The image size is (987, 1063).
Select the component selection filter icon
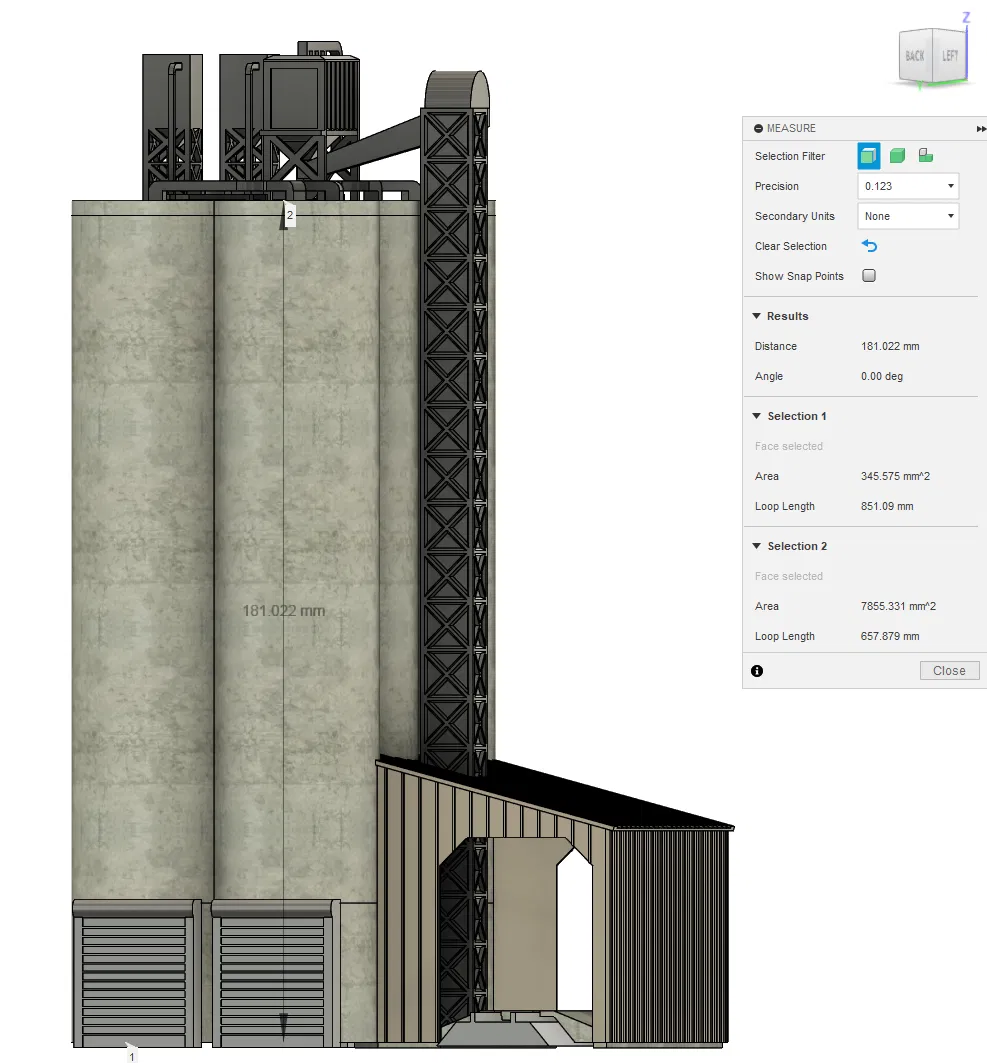tap(925, 156)
